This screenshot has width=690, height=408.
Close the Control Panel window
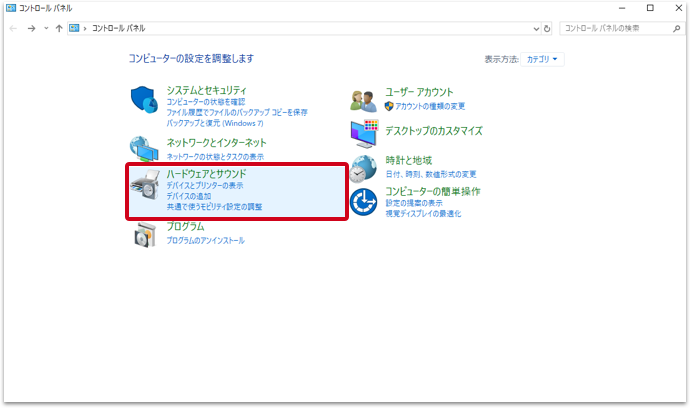(679, 8)
